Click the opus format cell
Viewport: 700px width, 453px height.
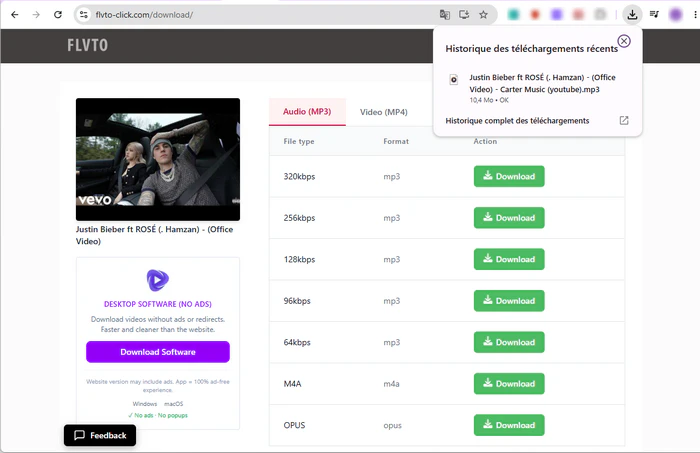[392, 426]
